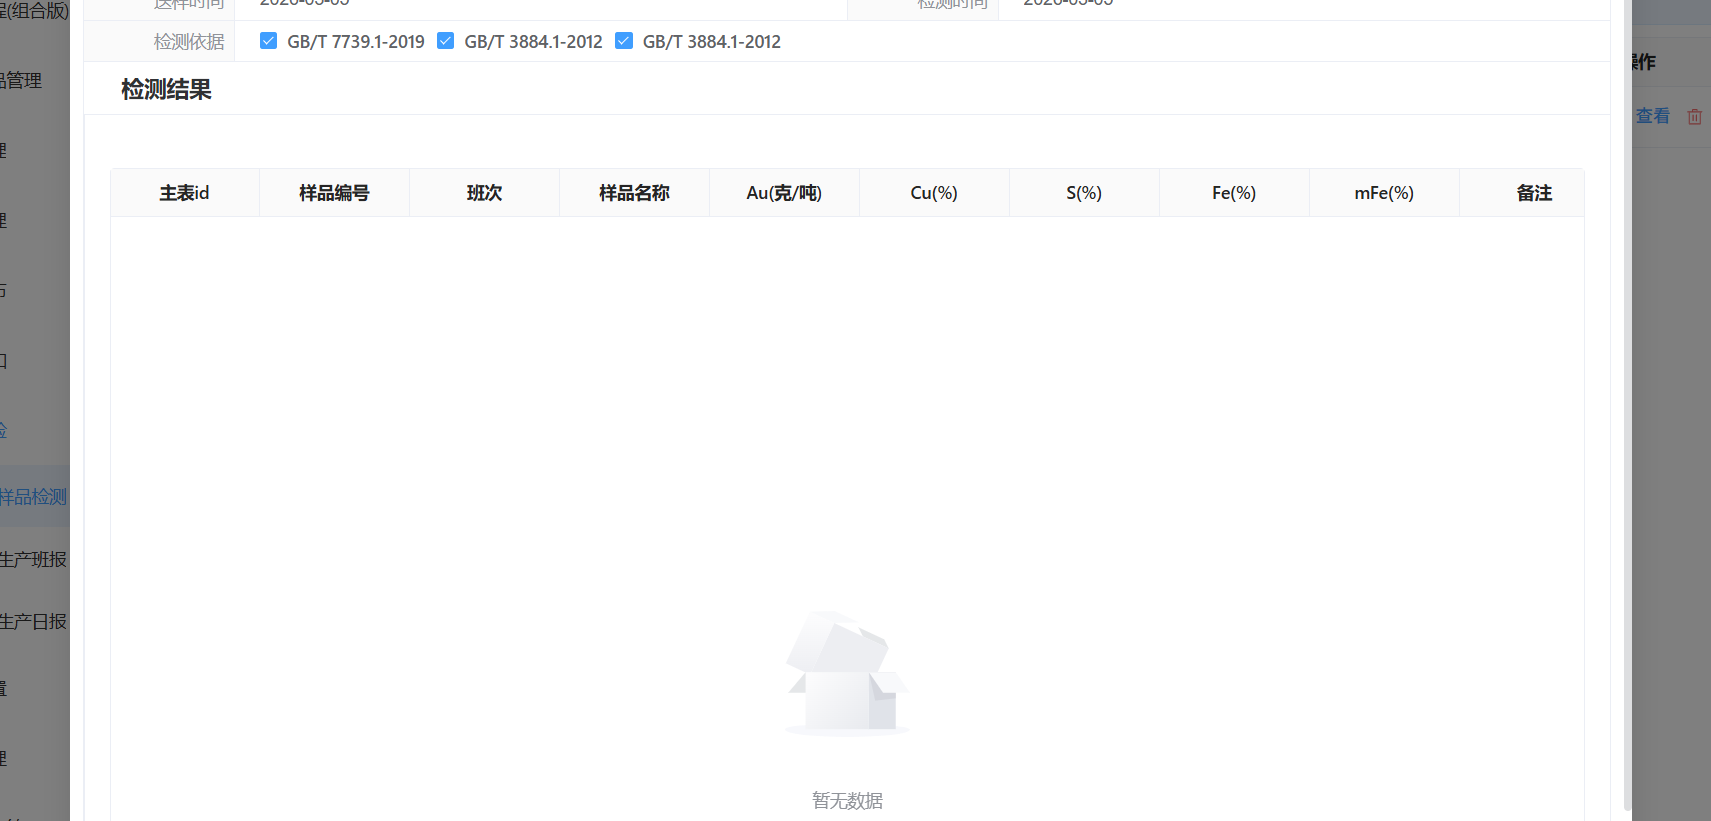
Task: Select the 样品检测 sidebar menu item
Action: [x=34, y=497]
